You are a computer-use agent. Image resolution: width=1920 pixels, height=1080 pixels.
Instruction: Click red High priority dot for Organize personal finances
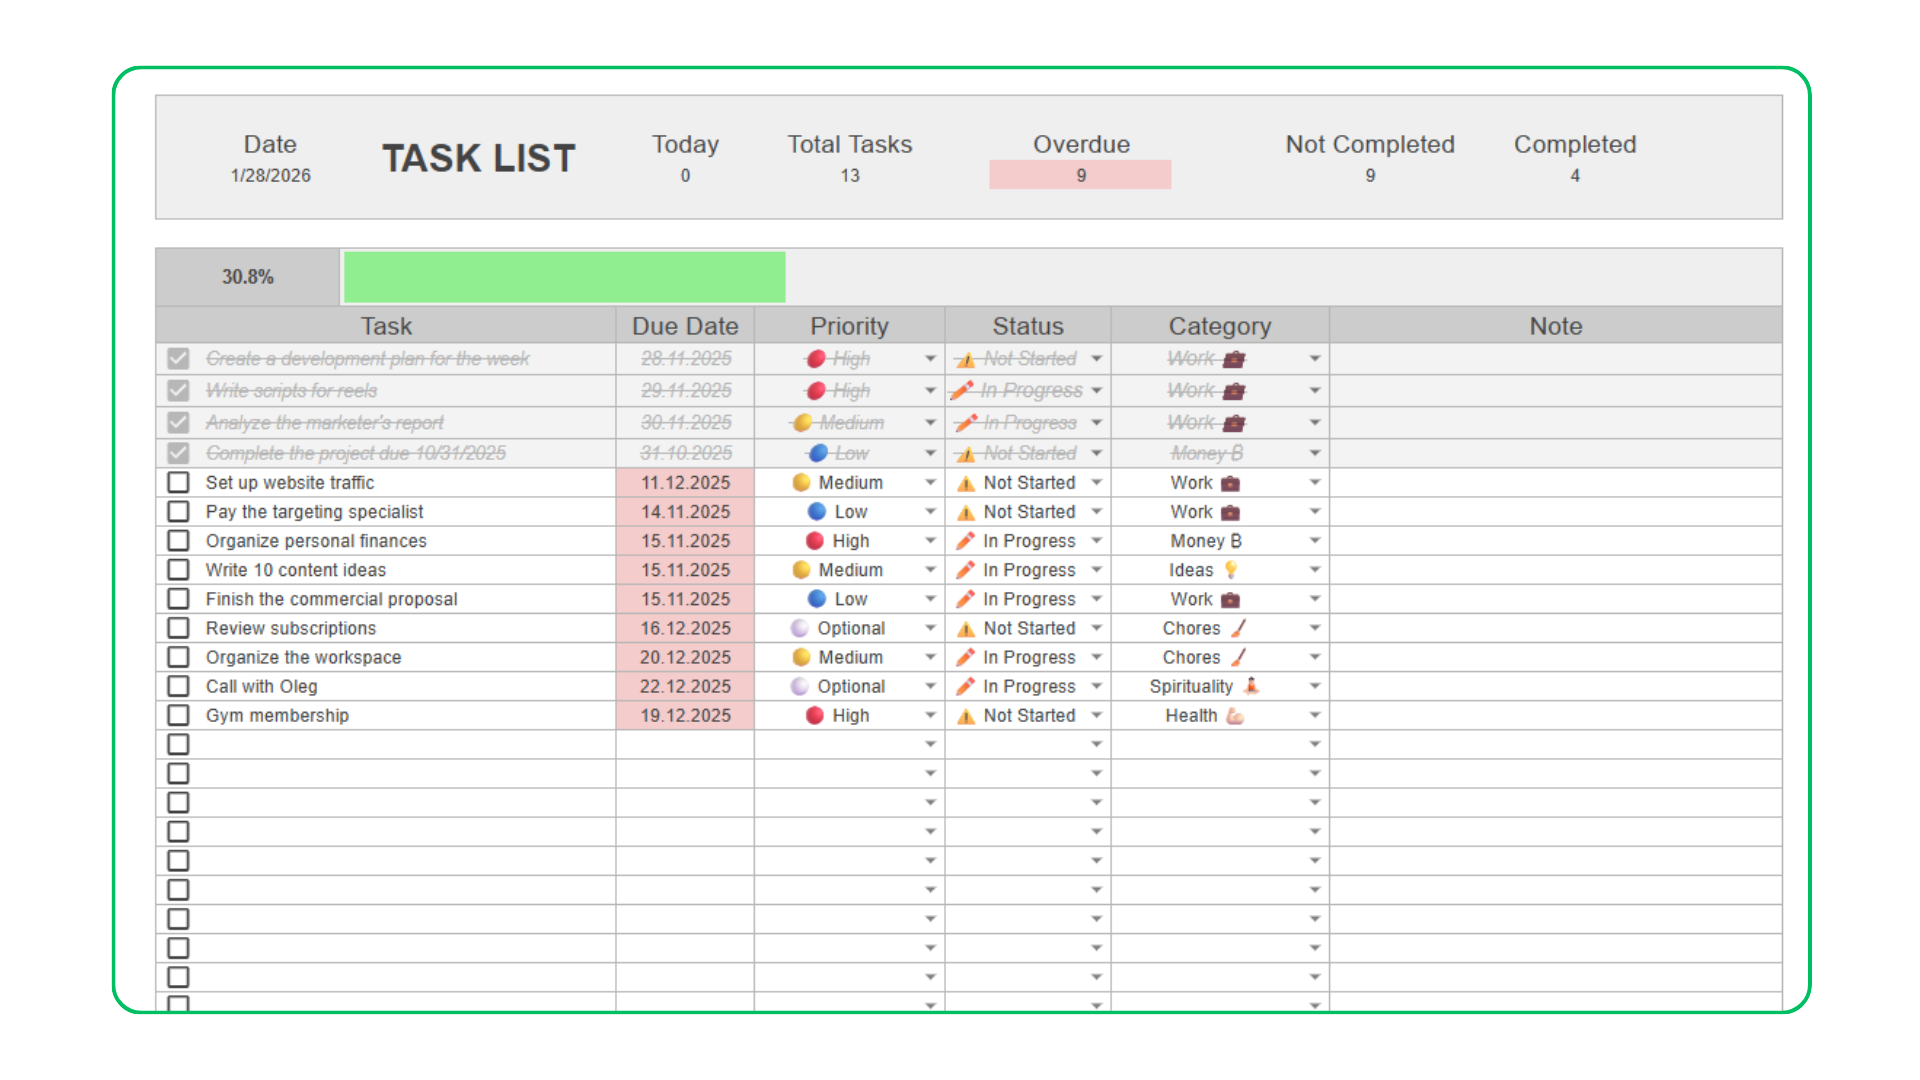(815, 541)
